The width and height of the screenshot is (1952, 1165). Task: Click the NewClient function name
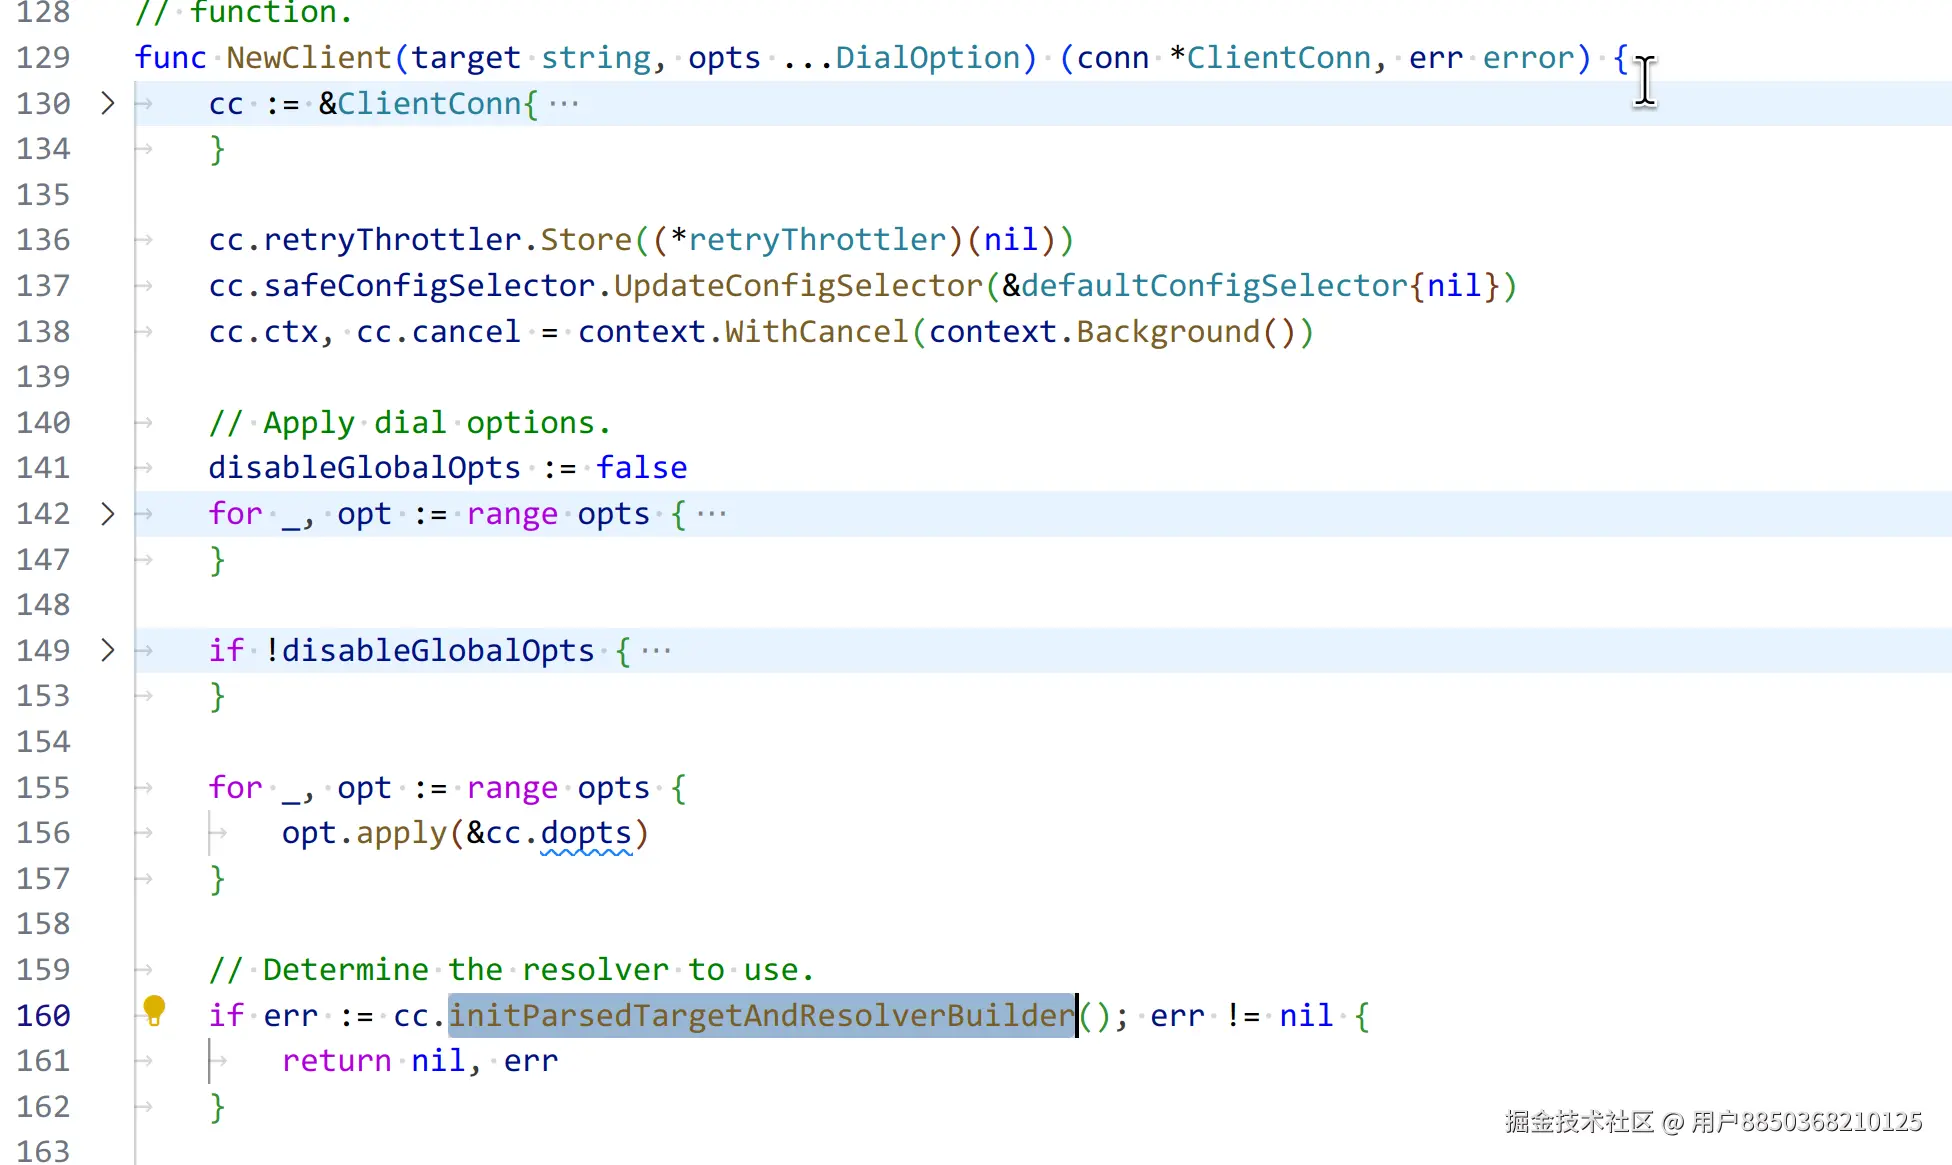pos(308,58)
